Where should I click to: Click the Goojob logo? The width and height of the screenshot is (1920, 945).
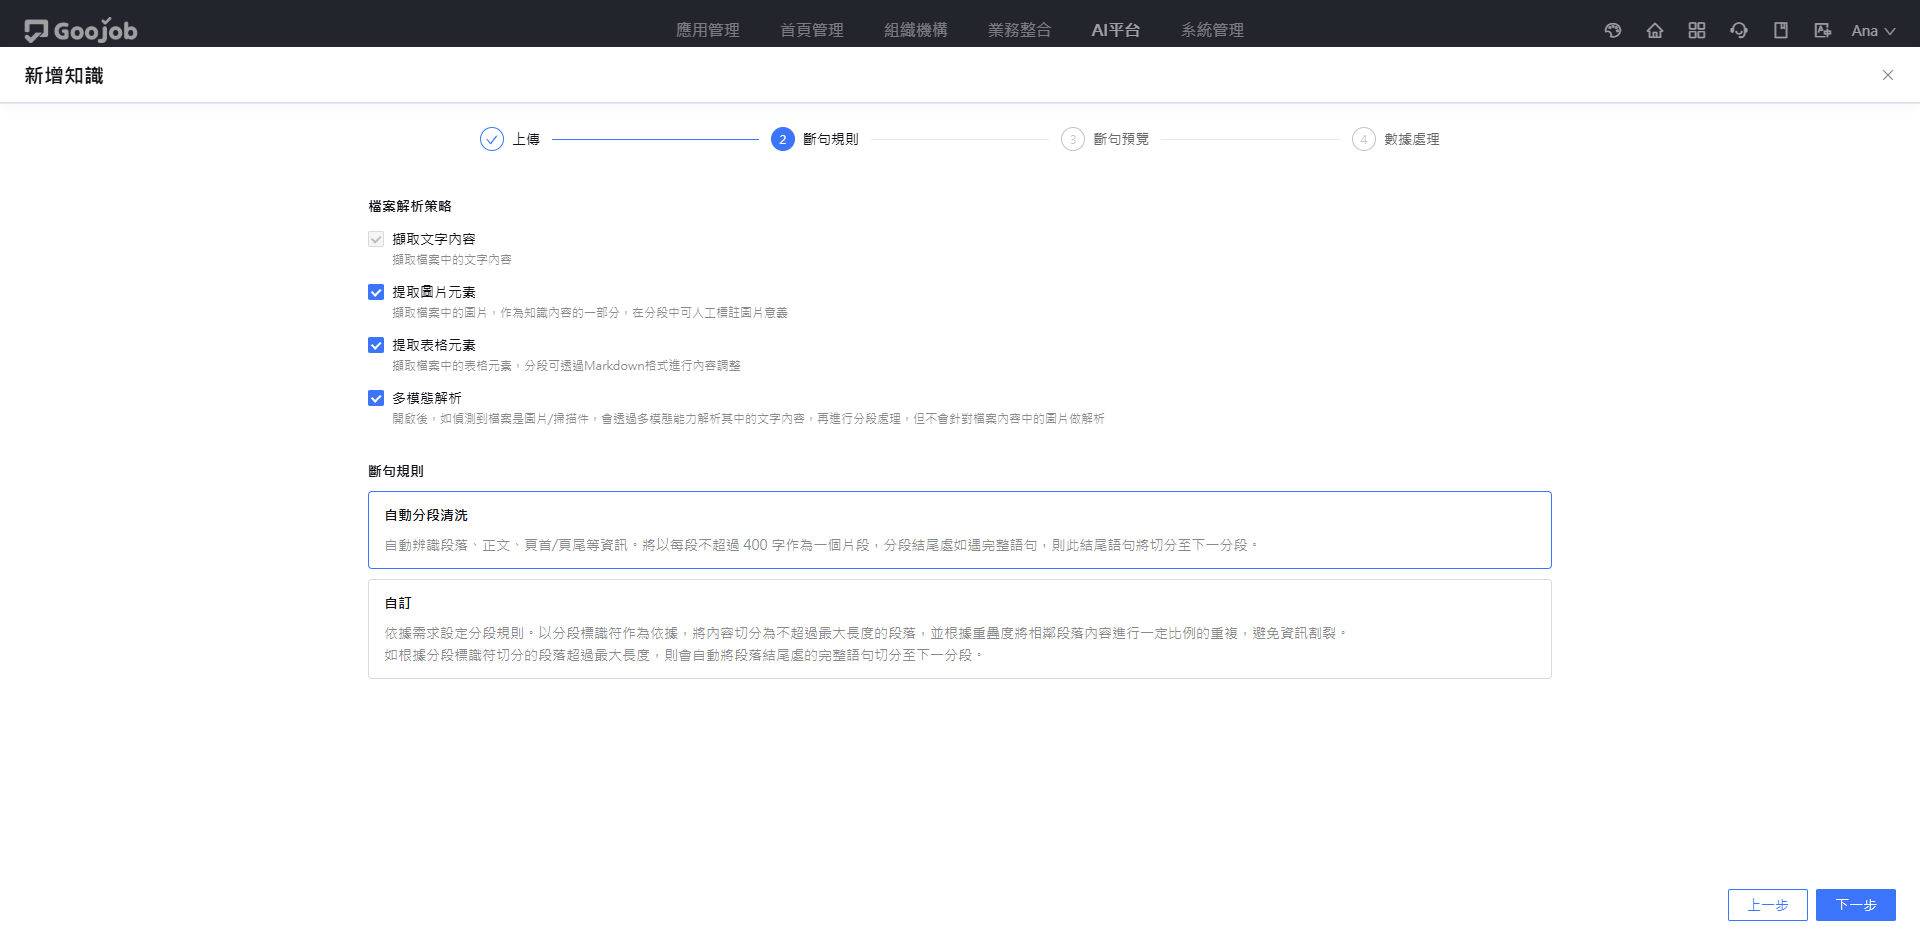coord(81,31)
